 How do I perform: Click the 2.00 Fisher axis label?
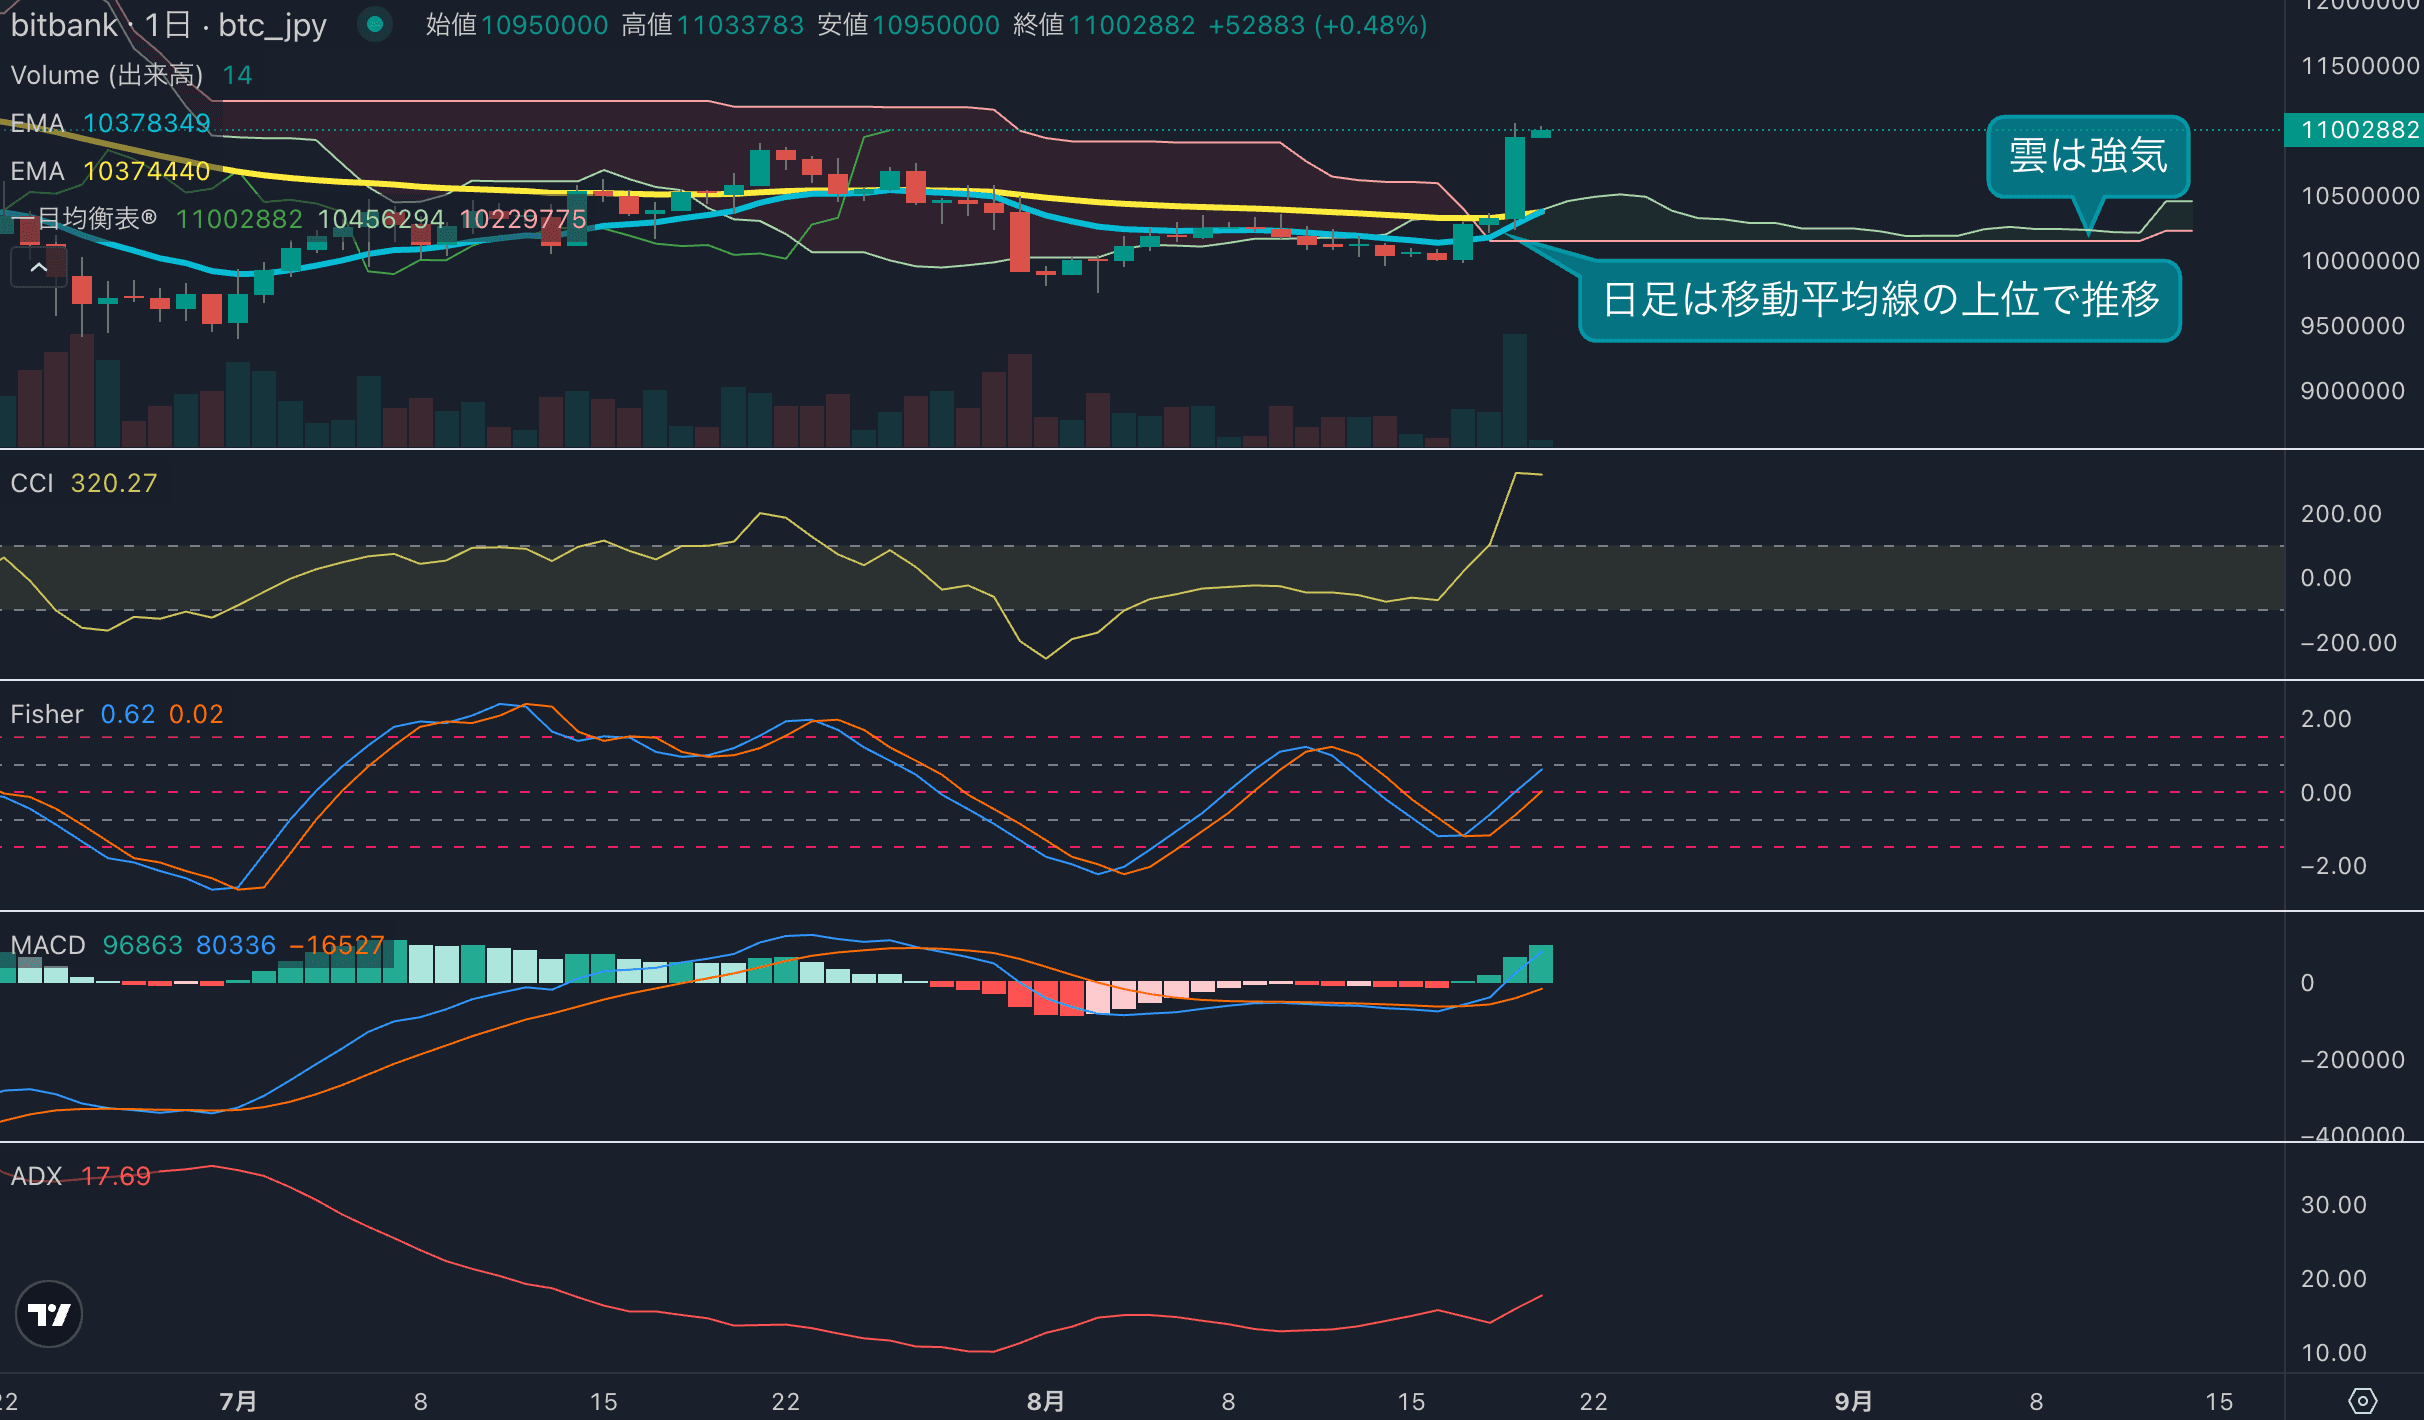pos(2326,719)
